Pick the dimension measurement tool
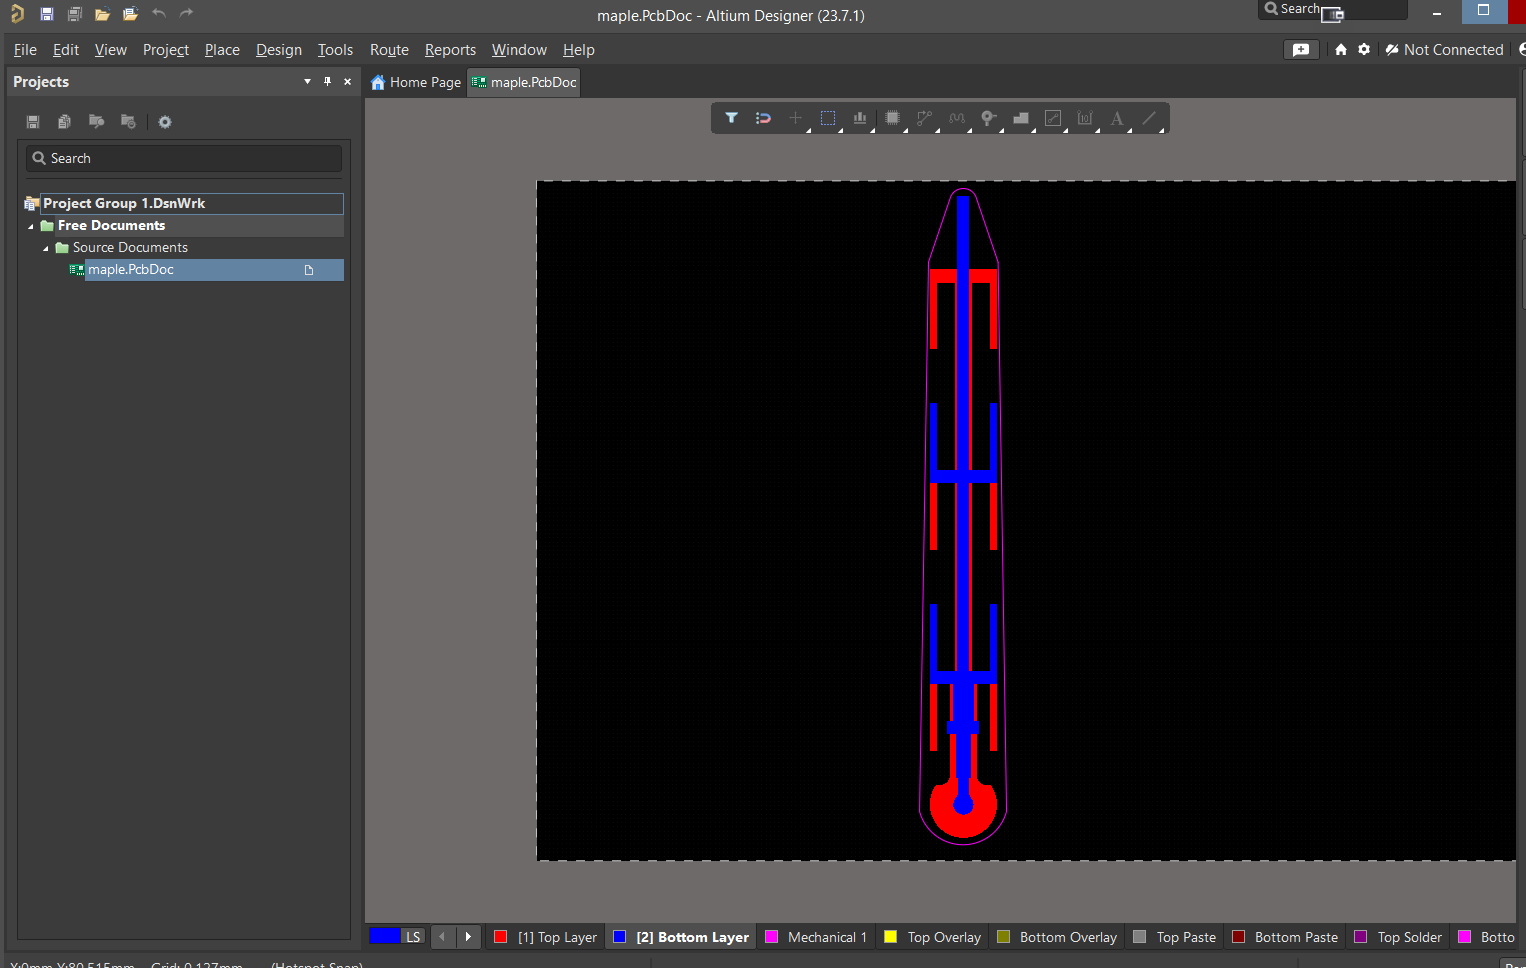 click(x=1085, y=118)
